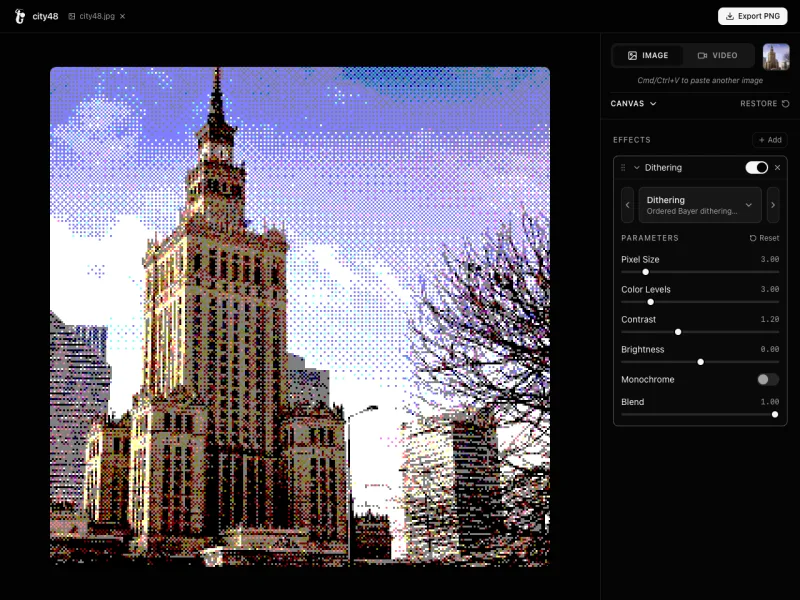This screenshot has height=600, width=800.
Task: Close the city48.jpg file tab
Action: click(122, 16)
